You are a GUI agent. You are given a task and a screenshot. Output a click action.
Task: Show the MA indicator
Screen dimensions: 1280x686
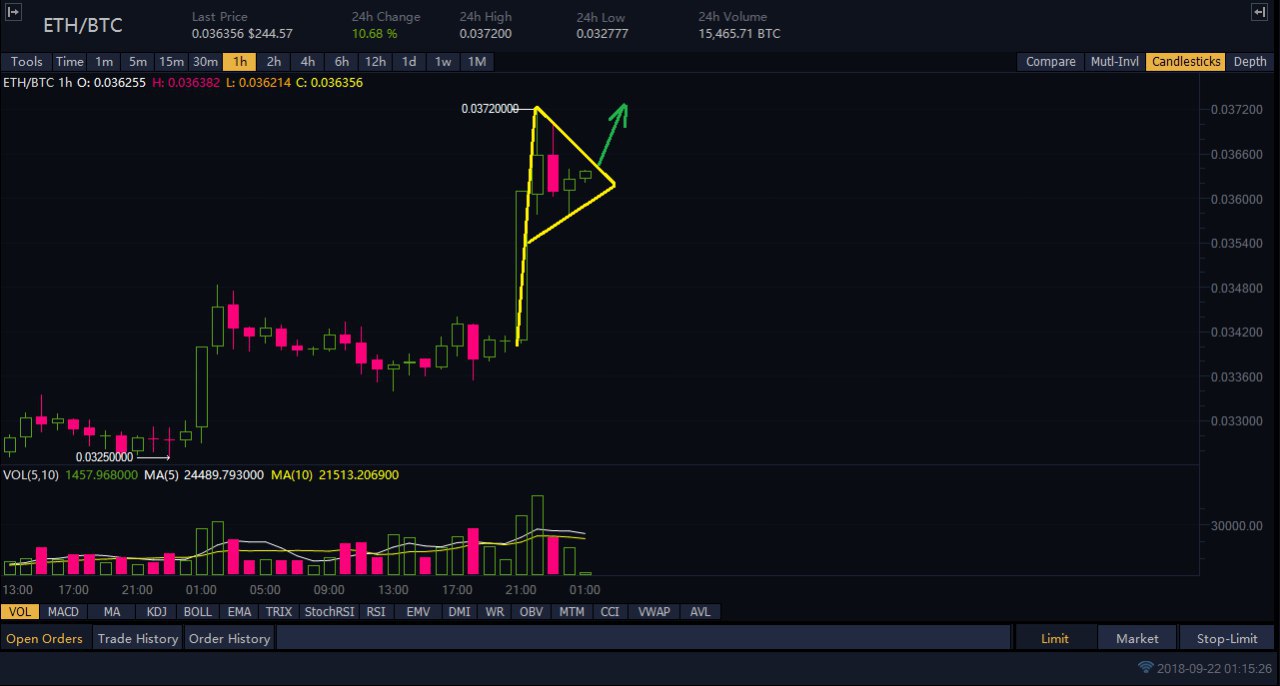tap(112, 611)
